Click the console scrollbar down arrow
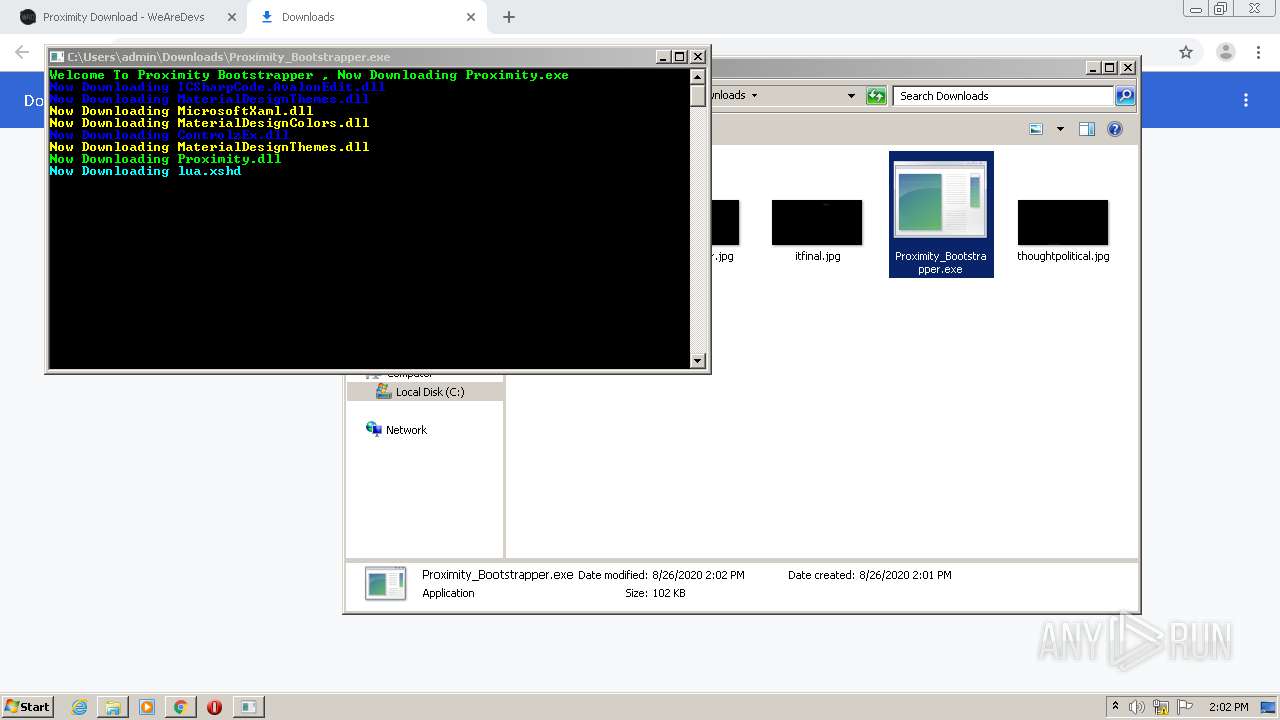This screenshot has height=720, width=1280. point(698,361)
